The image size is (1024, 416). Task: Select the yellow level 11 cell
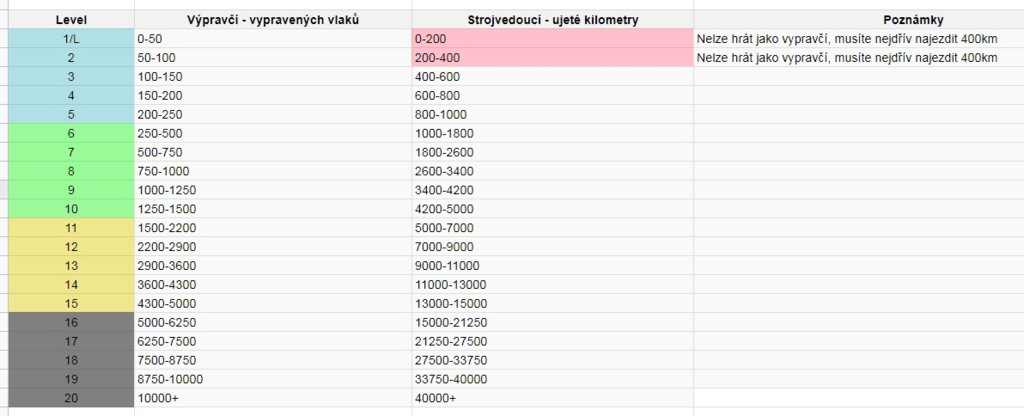pyautogui.click(x=71, y=228)
